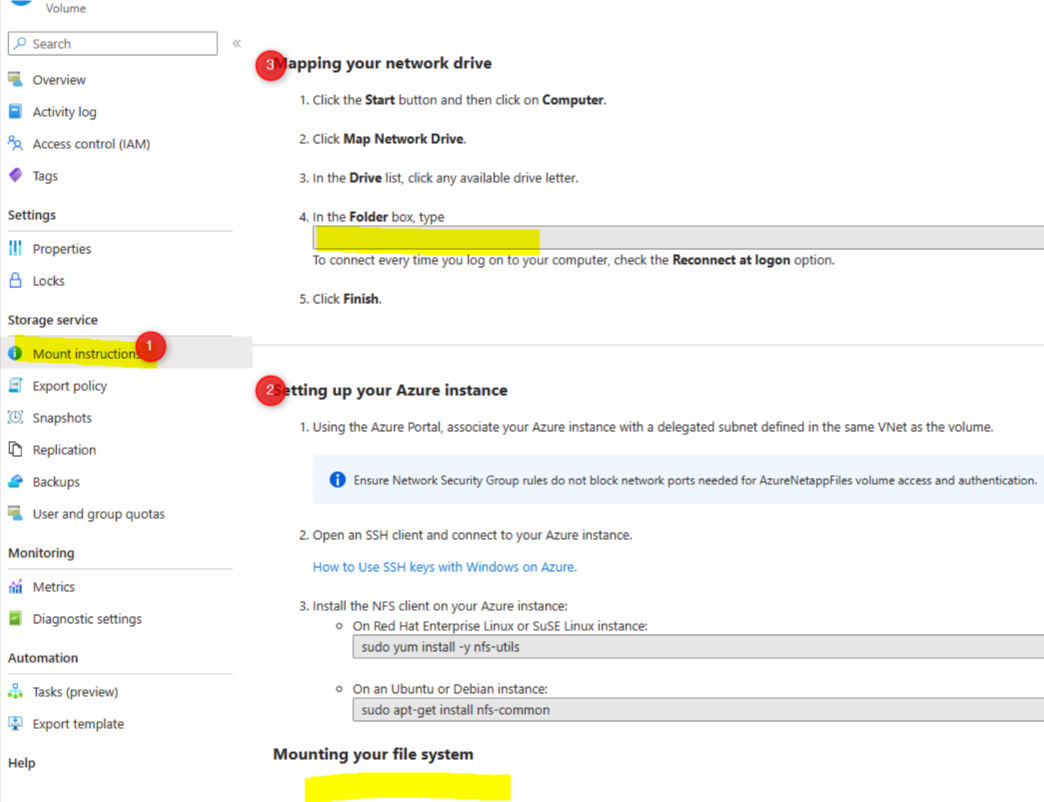Open Locks under Settings
Viewport: 1044px width, 802px height.
tap(49, 281)
